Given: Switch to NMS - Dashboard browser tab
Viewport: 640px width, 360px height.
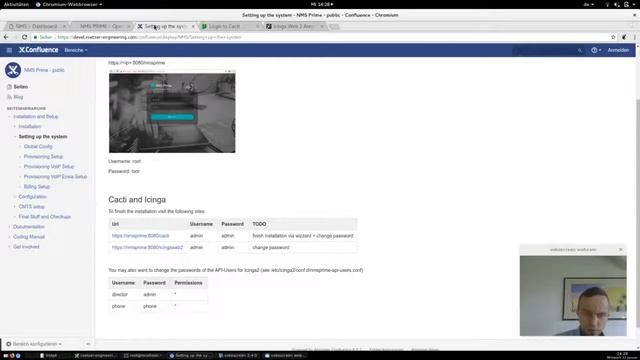Looking at the screenshot, I should pyautogui.click(x=36, y=26).
